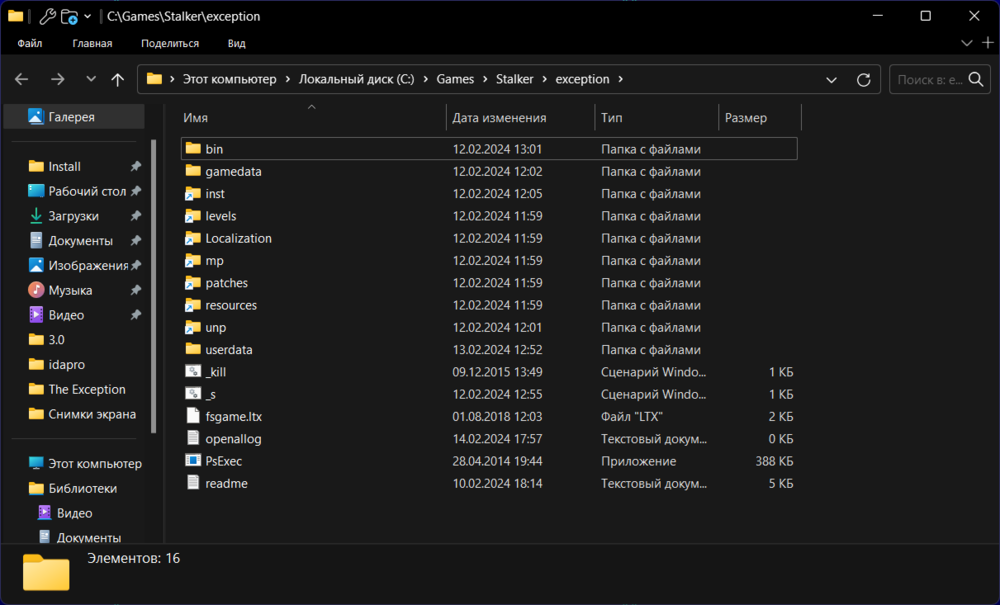Select the fsgame.ltx file

coord(233,416)
